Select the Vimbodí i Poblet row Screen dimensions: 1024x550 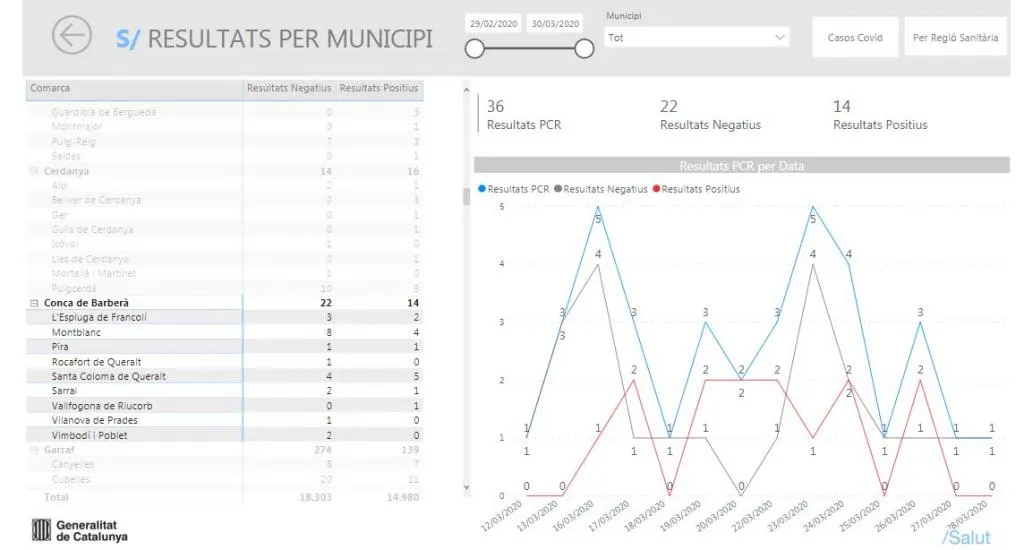(225, 435)
